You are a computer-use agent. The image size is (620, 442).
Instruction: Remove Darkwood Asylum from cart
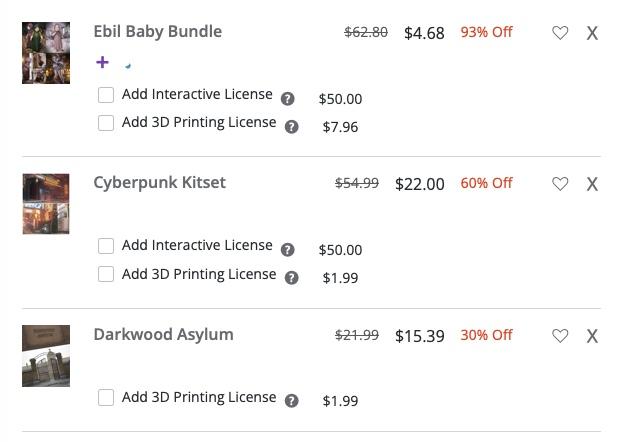click(592, 336)
